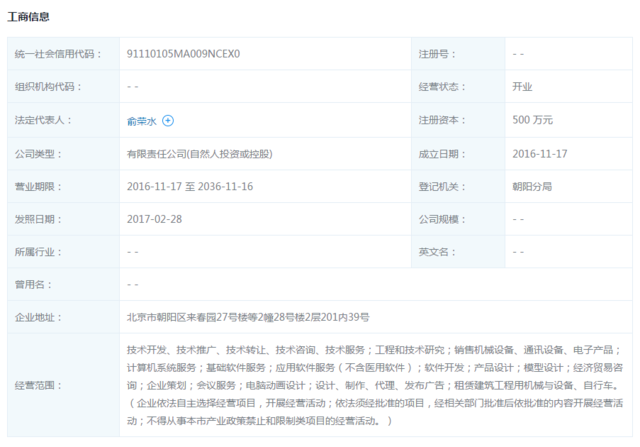640x447 pixels.
Task: Click the plus icon beside 俞荣水
Action: (x=168, y=121)
